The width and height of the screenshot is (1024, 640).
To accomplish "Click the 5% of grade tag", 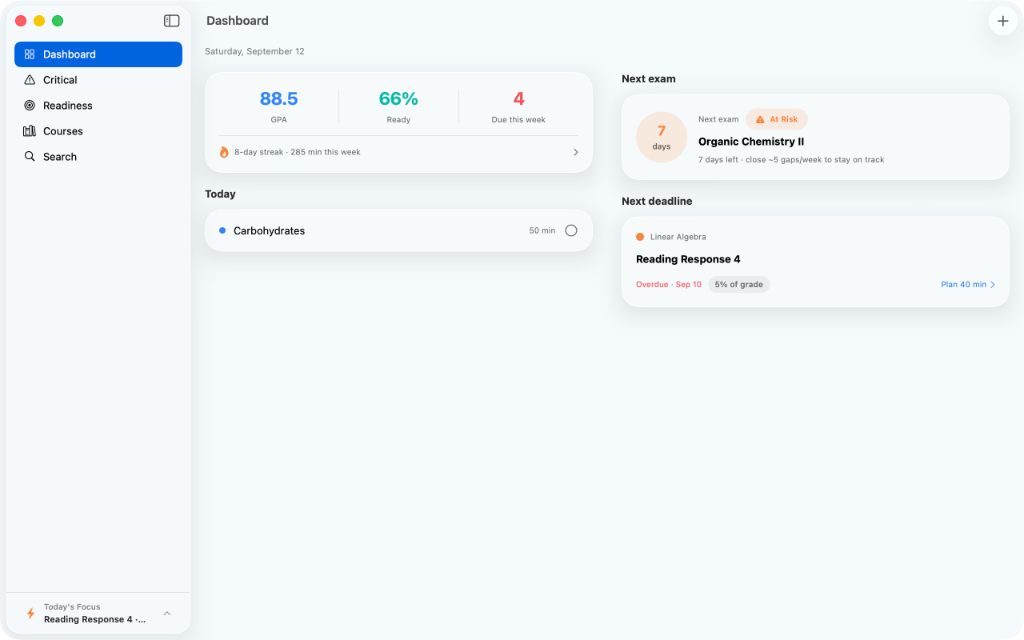I will (x=739, y=285).
